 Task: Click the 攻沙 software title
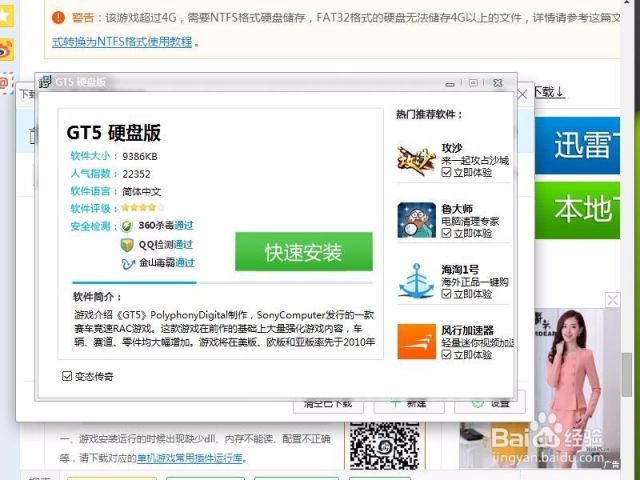[452, 148]
